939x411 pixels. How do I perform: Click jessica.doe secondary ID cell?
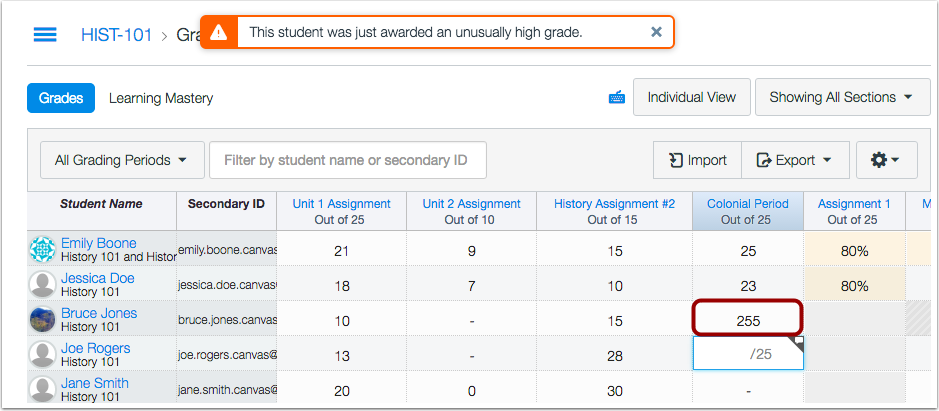coord(226,285)
